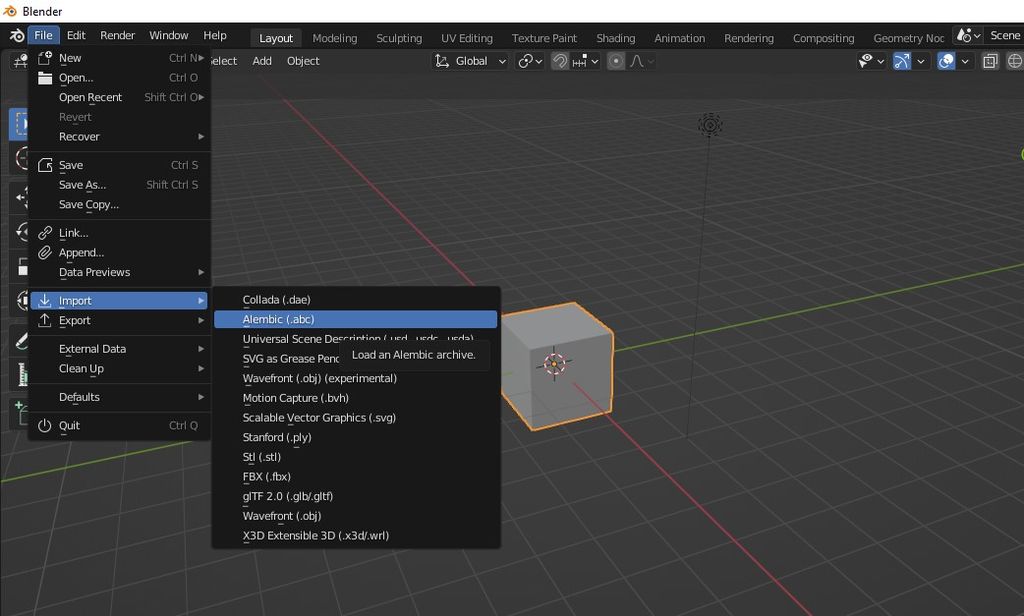Toggle snapping magnet in viewport header

(561, 61)
